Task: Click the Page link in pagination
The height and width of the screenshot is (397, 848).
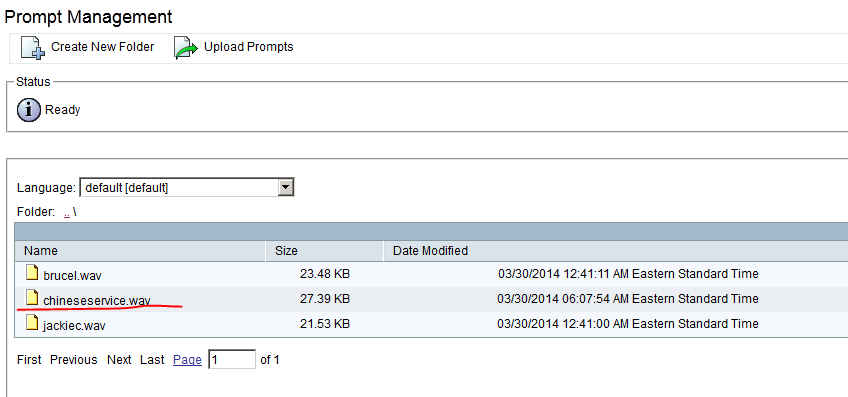Action: coord(187,360)
